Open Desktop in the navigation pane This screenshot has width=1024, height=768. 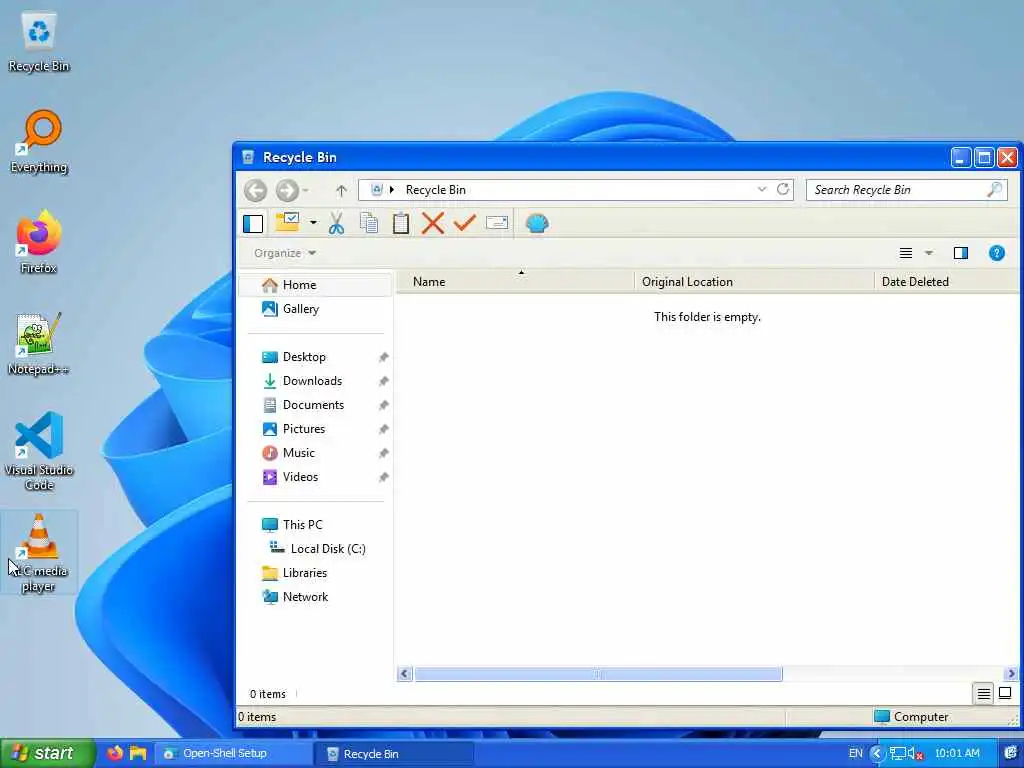(x=316, y=357)
